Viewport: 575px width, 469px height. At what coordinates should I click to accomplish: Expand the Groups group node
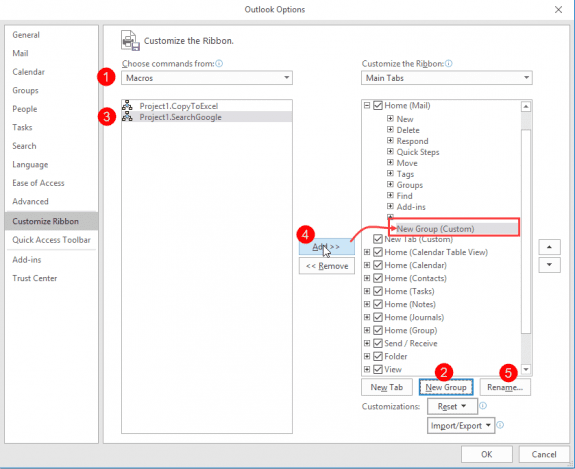point(390,185)
